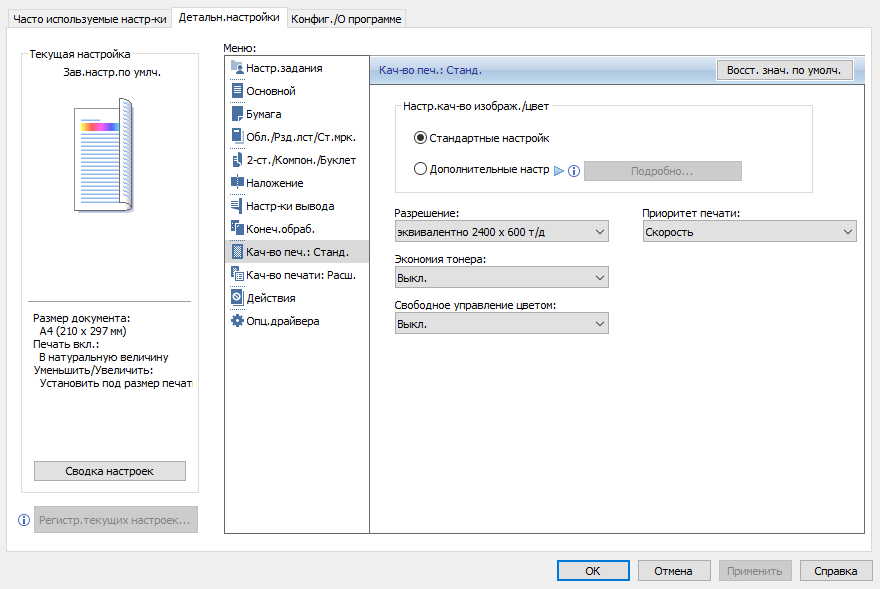Click the Кач-во печати: Расш. icon
Screen dimensions: 880x589
(237, 275)
